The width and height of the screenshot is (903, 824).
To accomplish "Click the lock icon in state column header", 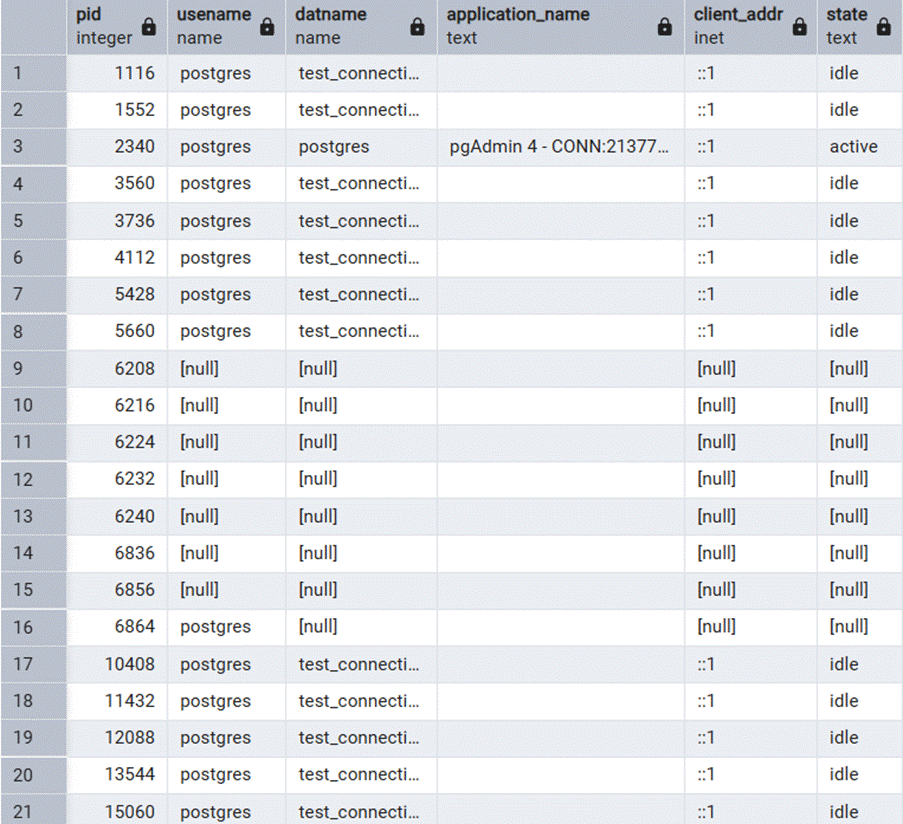I will (883, 26).
